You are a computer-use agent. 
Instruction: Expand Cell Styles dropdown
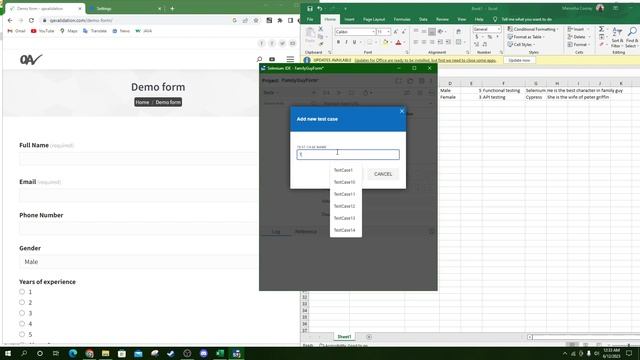pyautogui.click(x=522, y=44)
